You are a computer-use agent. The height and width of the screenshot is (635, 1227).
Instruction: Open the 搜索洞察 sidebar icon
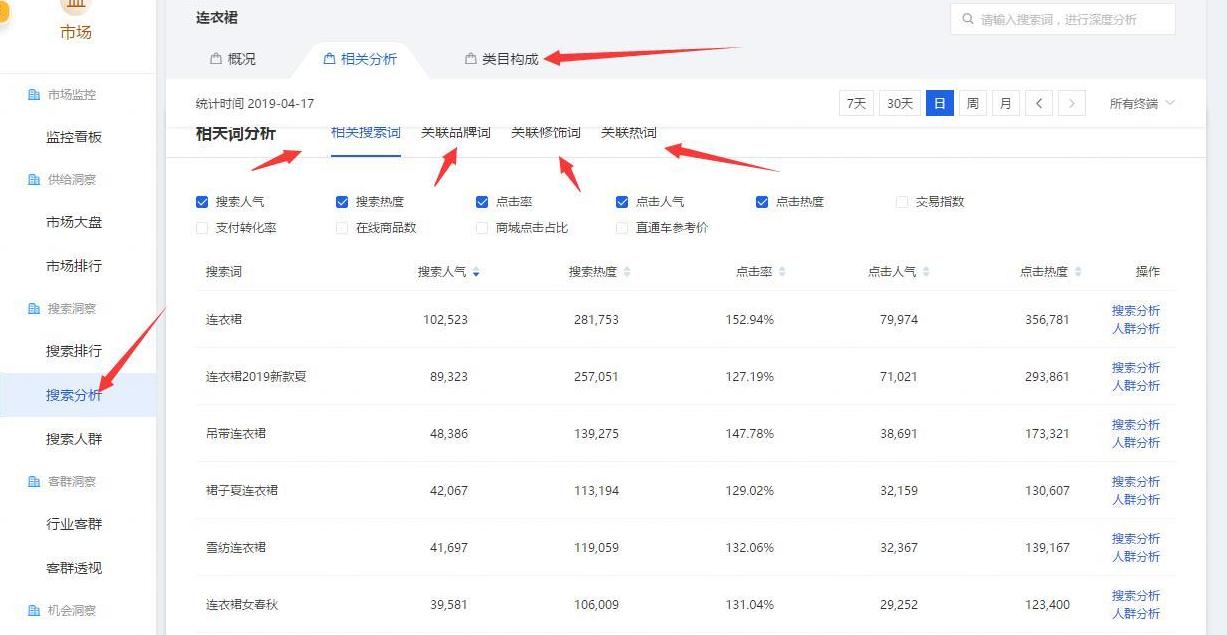34,309
